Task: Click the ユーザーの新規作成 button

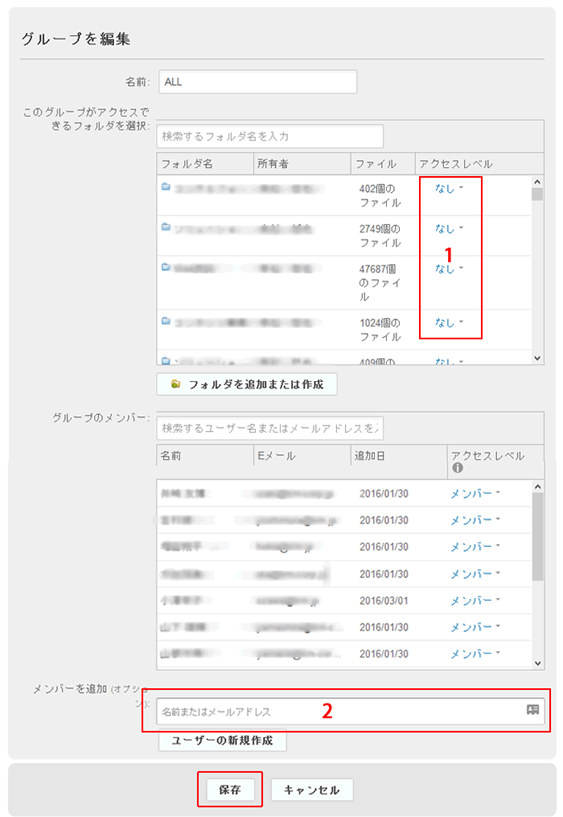Action: (x=222, y=740)
